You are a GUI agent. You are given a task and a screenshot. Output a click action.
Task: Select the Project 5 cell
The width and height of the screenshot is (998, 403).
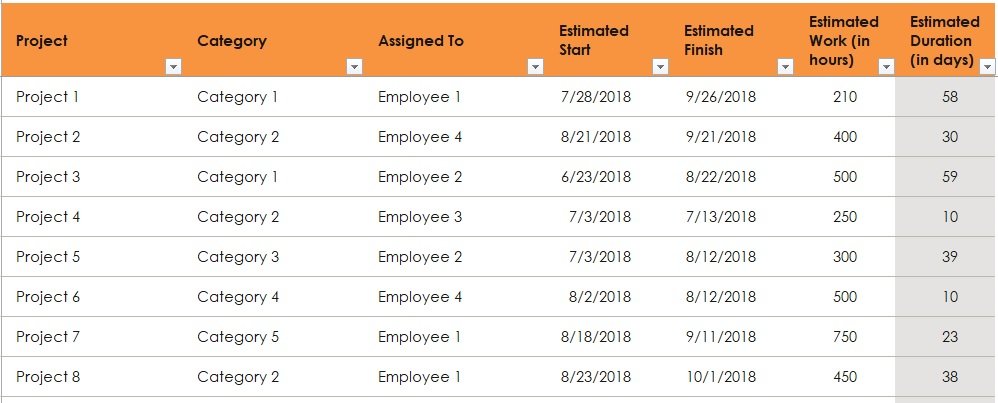coord(92,257)
